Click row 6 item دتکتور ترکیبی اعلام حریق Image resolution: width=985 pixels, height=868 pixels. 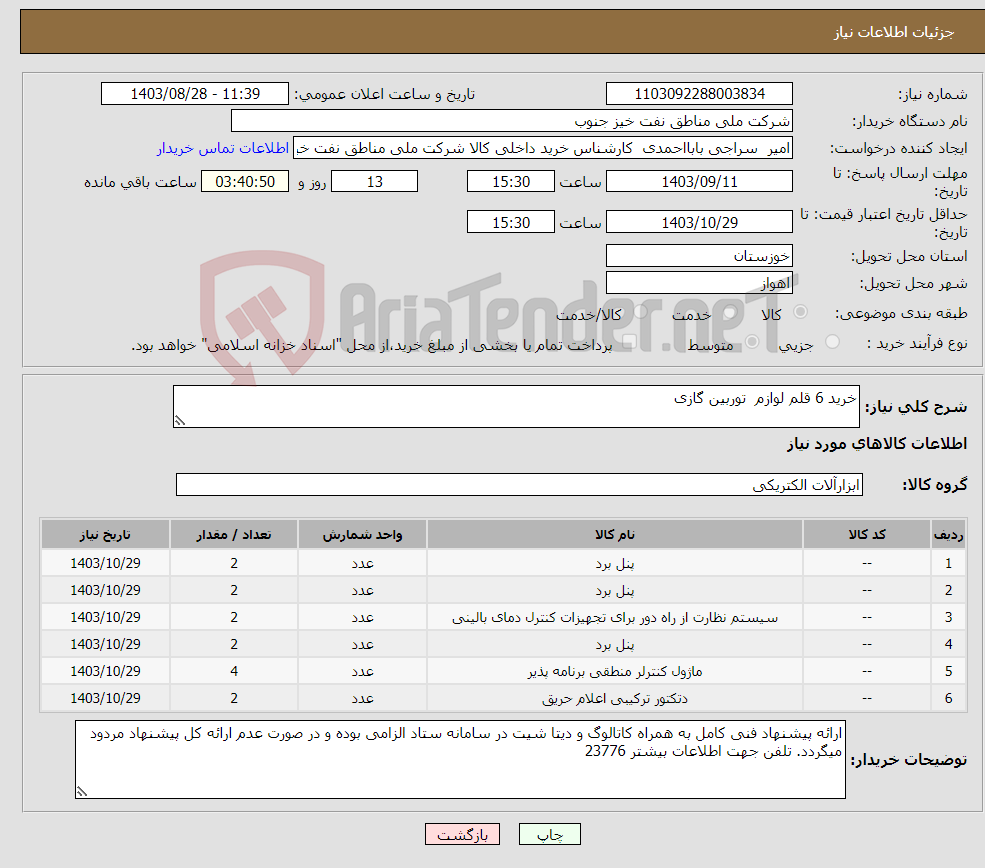pos(615,698)
